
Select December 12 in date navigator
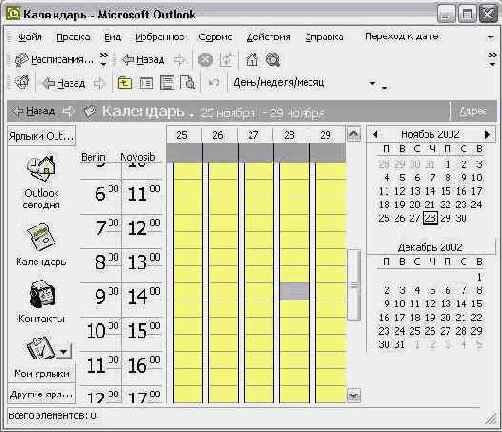tap(430, 304)
